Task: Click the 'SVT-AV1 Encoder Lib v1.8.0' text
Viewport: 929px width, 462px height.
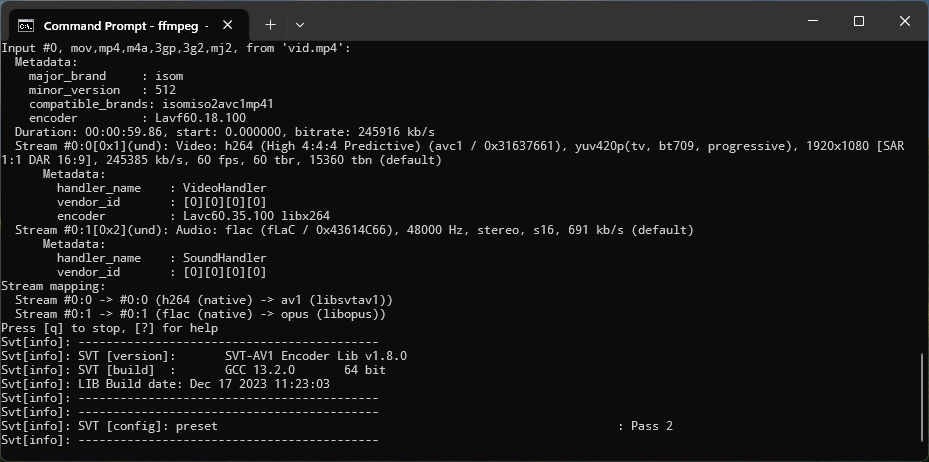Action: (x=316, y=356)
